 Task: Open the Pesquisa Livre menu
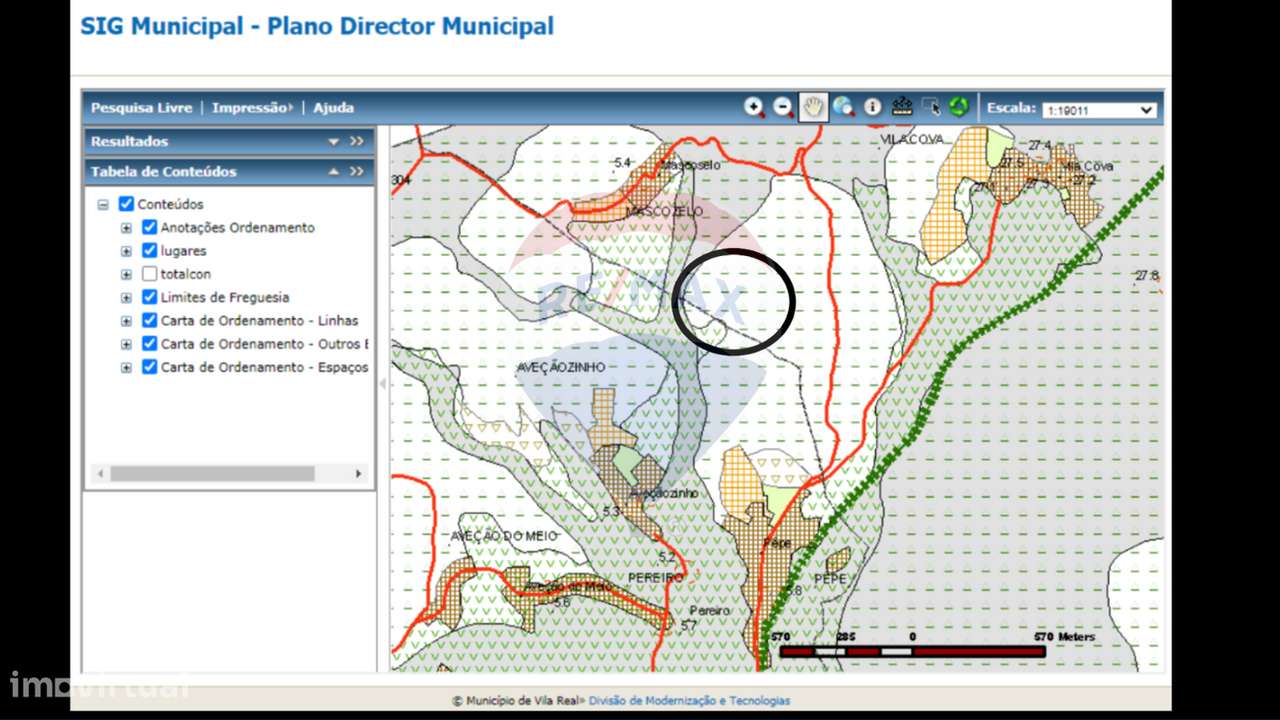(x=141, y=108)
